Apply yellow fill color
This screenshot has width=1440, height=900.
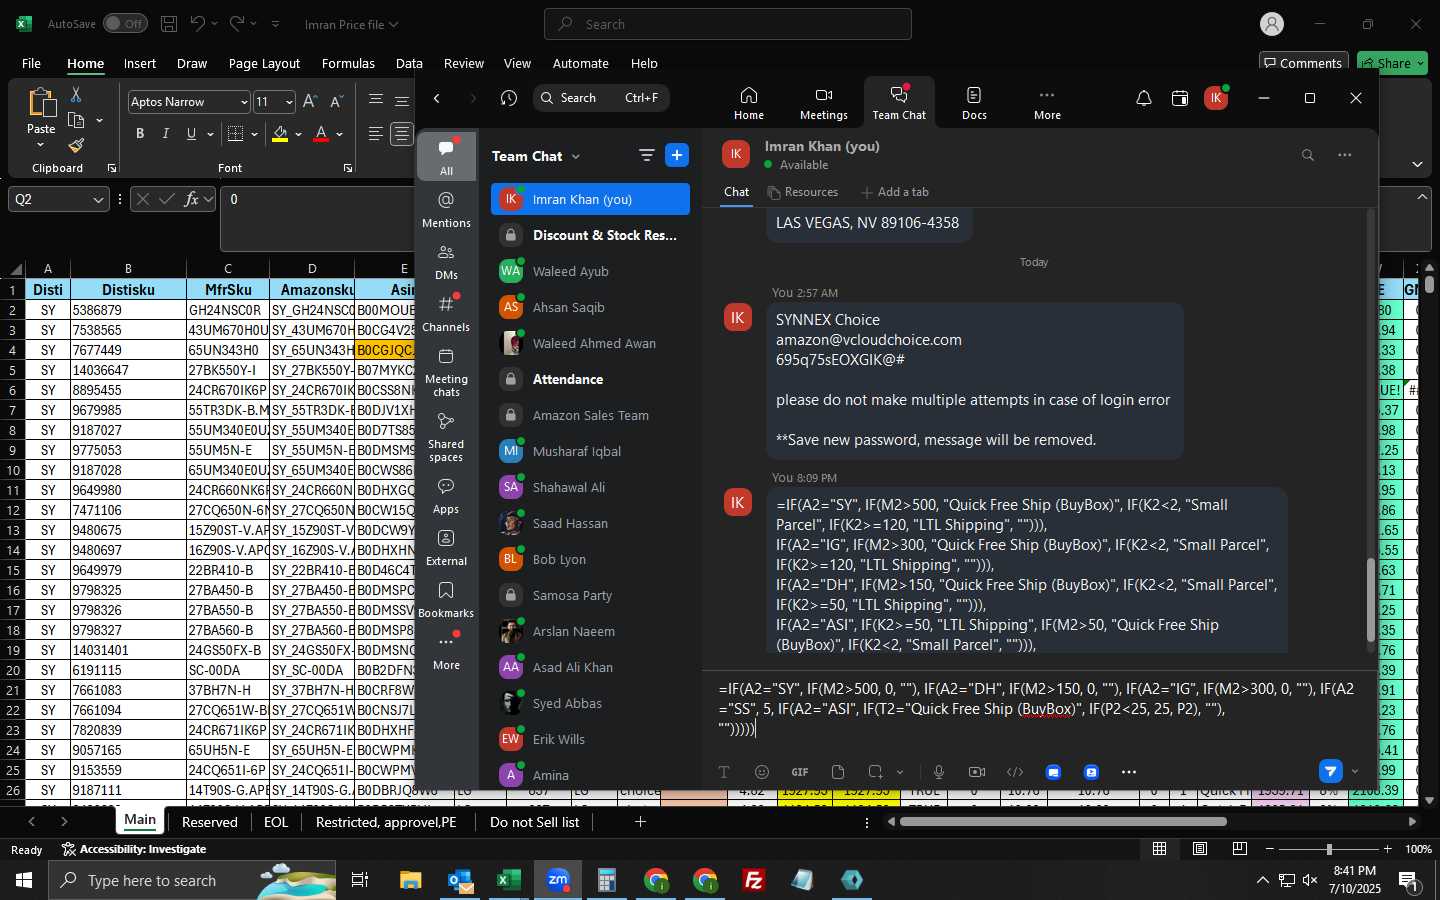point(280,134)
